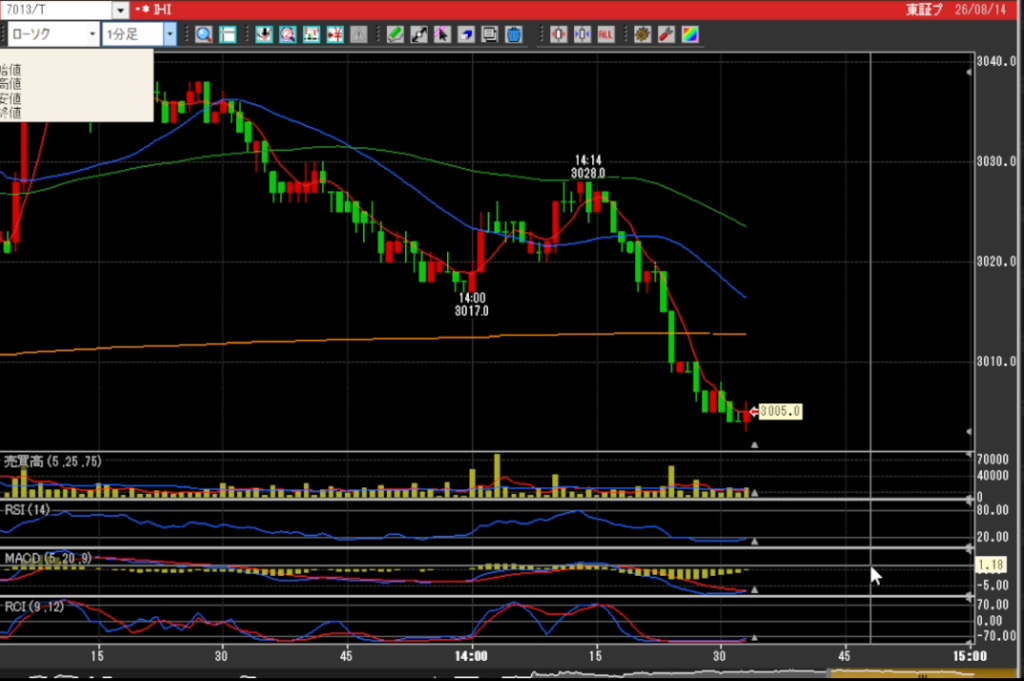Open the gear chart settings icon

pyautogui.click(x=642, y=35)
